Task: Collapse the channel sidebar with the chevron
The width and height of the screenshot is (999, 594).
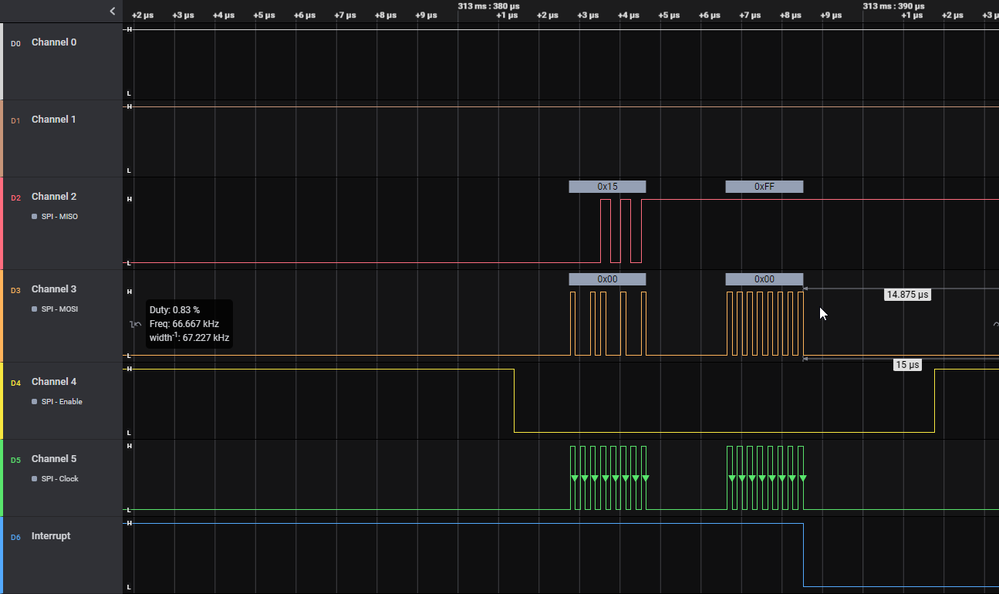Action: click(x=113, y=11)
